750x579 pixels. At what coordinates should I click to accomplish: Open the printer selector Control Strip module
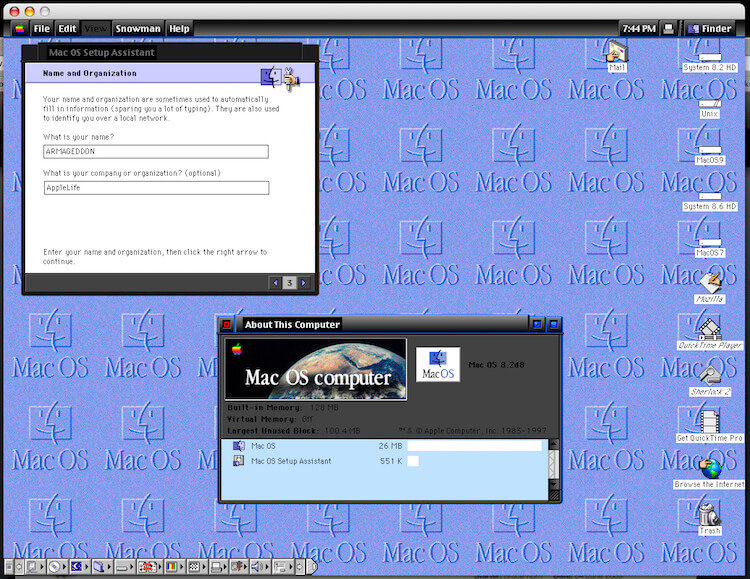click(x=219, y=567)
